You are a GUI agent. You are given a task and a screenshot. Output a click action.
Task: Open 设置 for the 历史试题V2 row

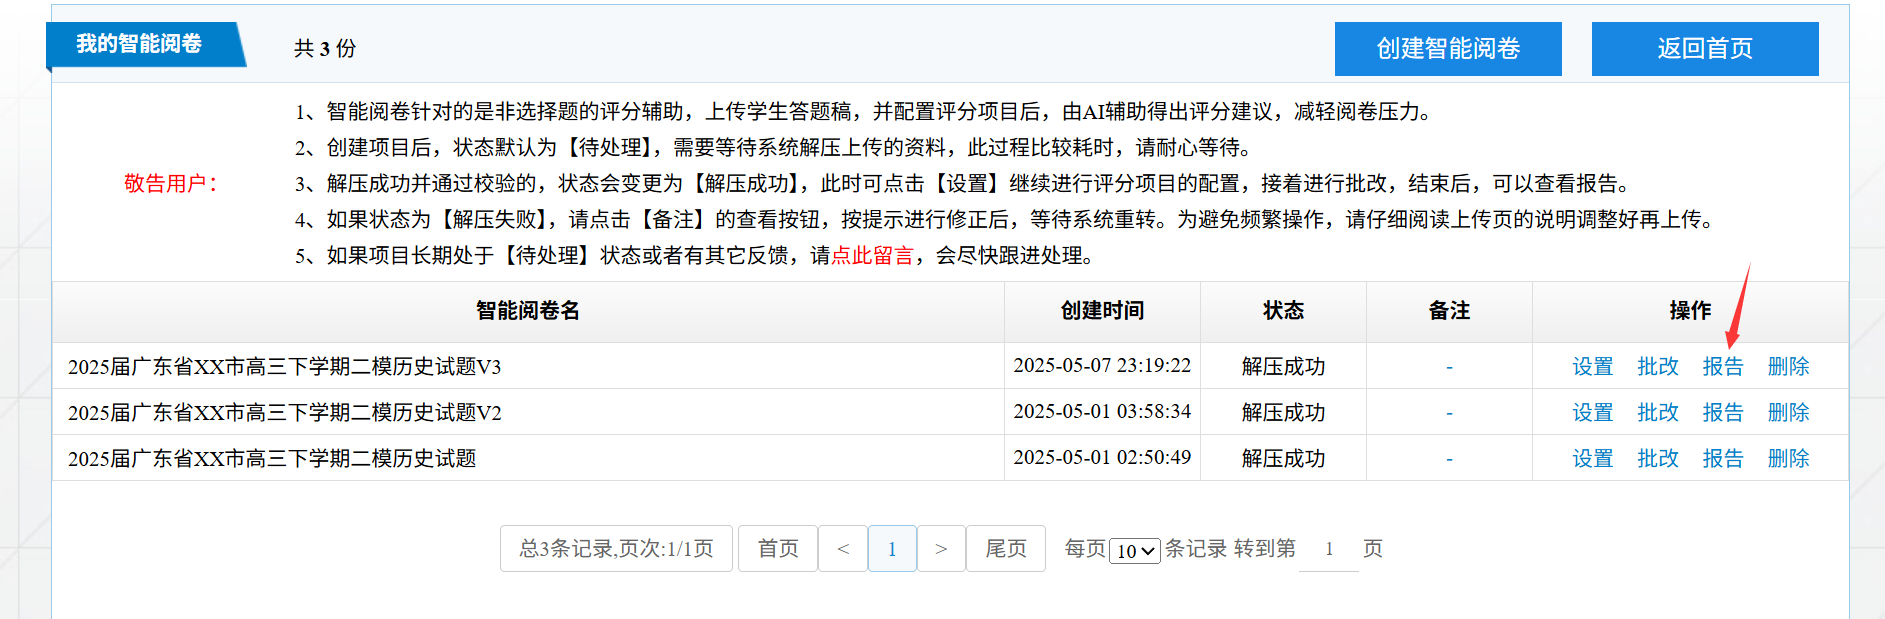tap(1592, 413)
